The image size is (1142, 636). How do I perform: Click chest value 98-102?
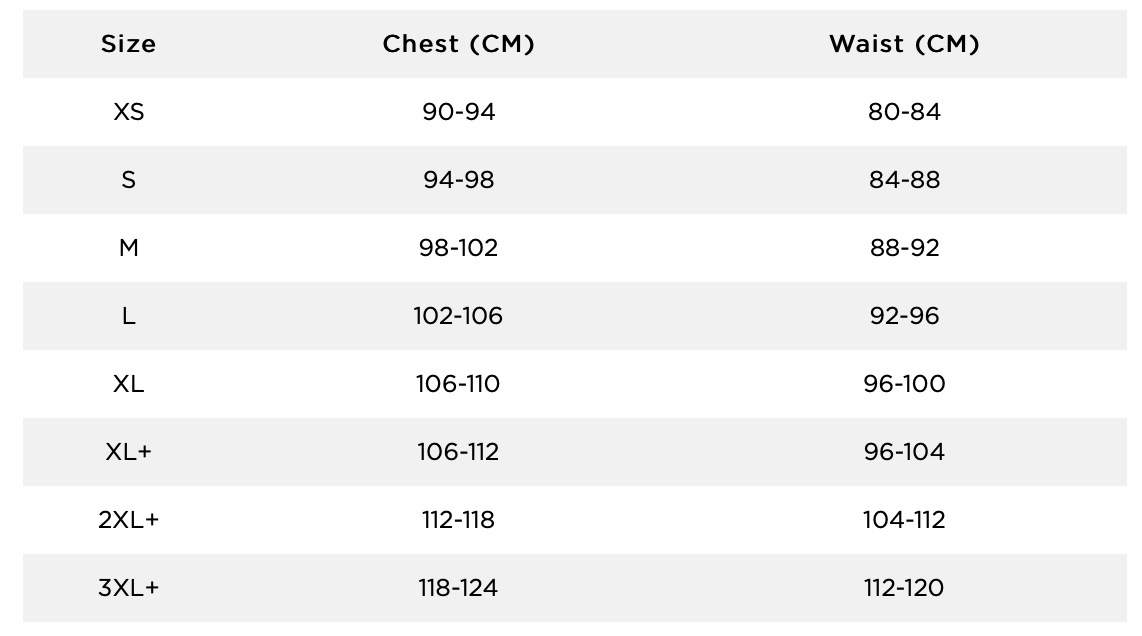[458, 248]
